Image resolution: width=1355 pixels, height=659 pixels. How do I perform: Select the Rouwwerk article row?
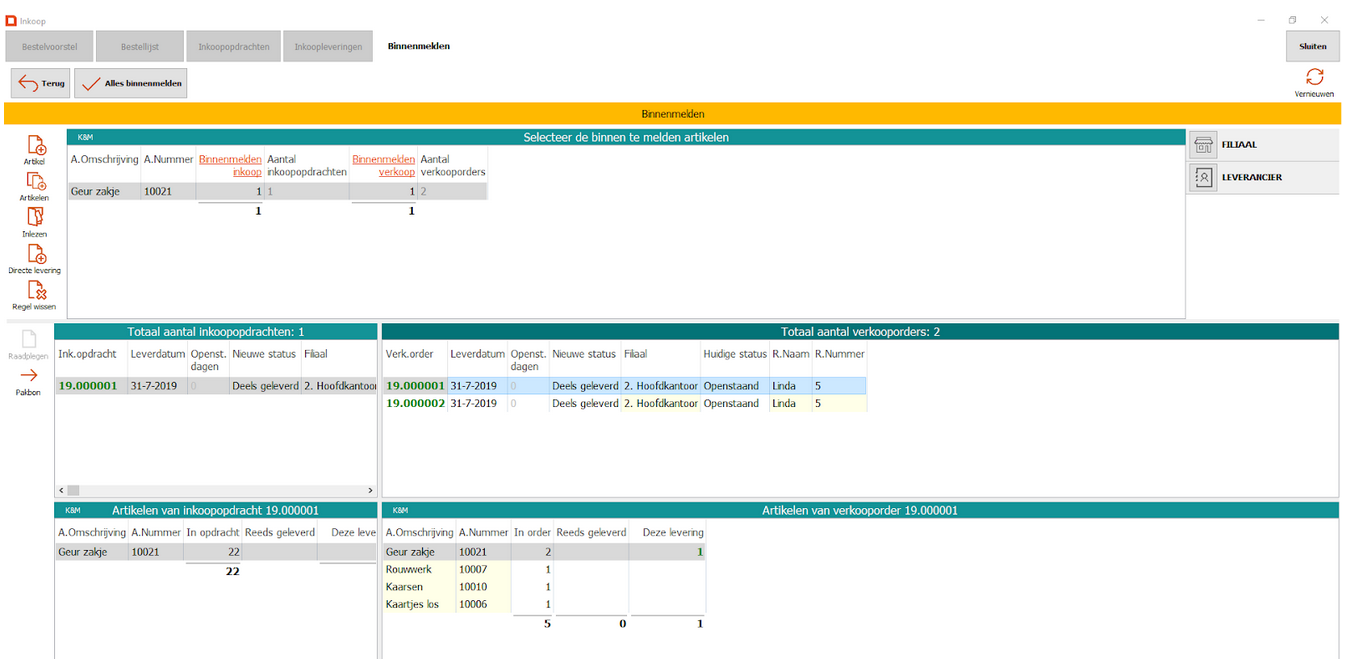click(x=408, y=569)
